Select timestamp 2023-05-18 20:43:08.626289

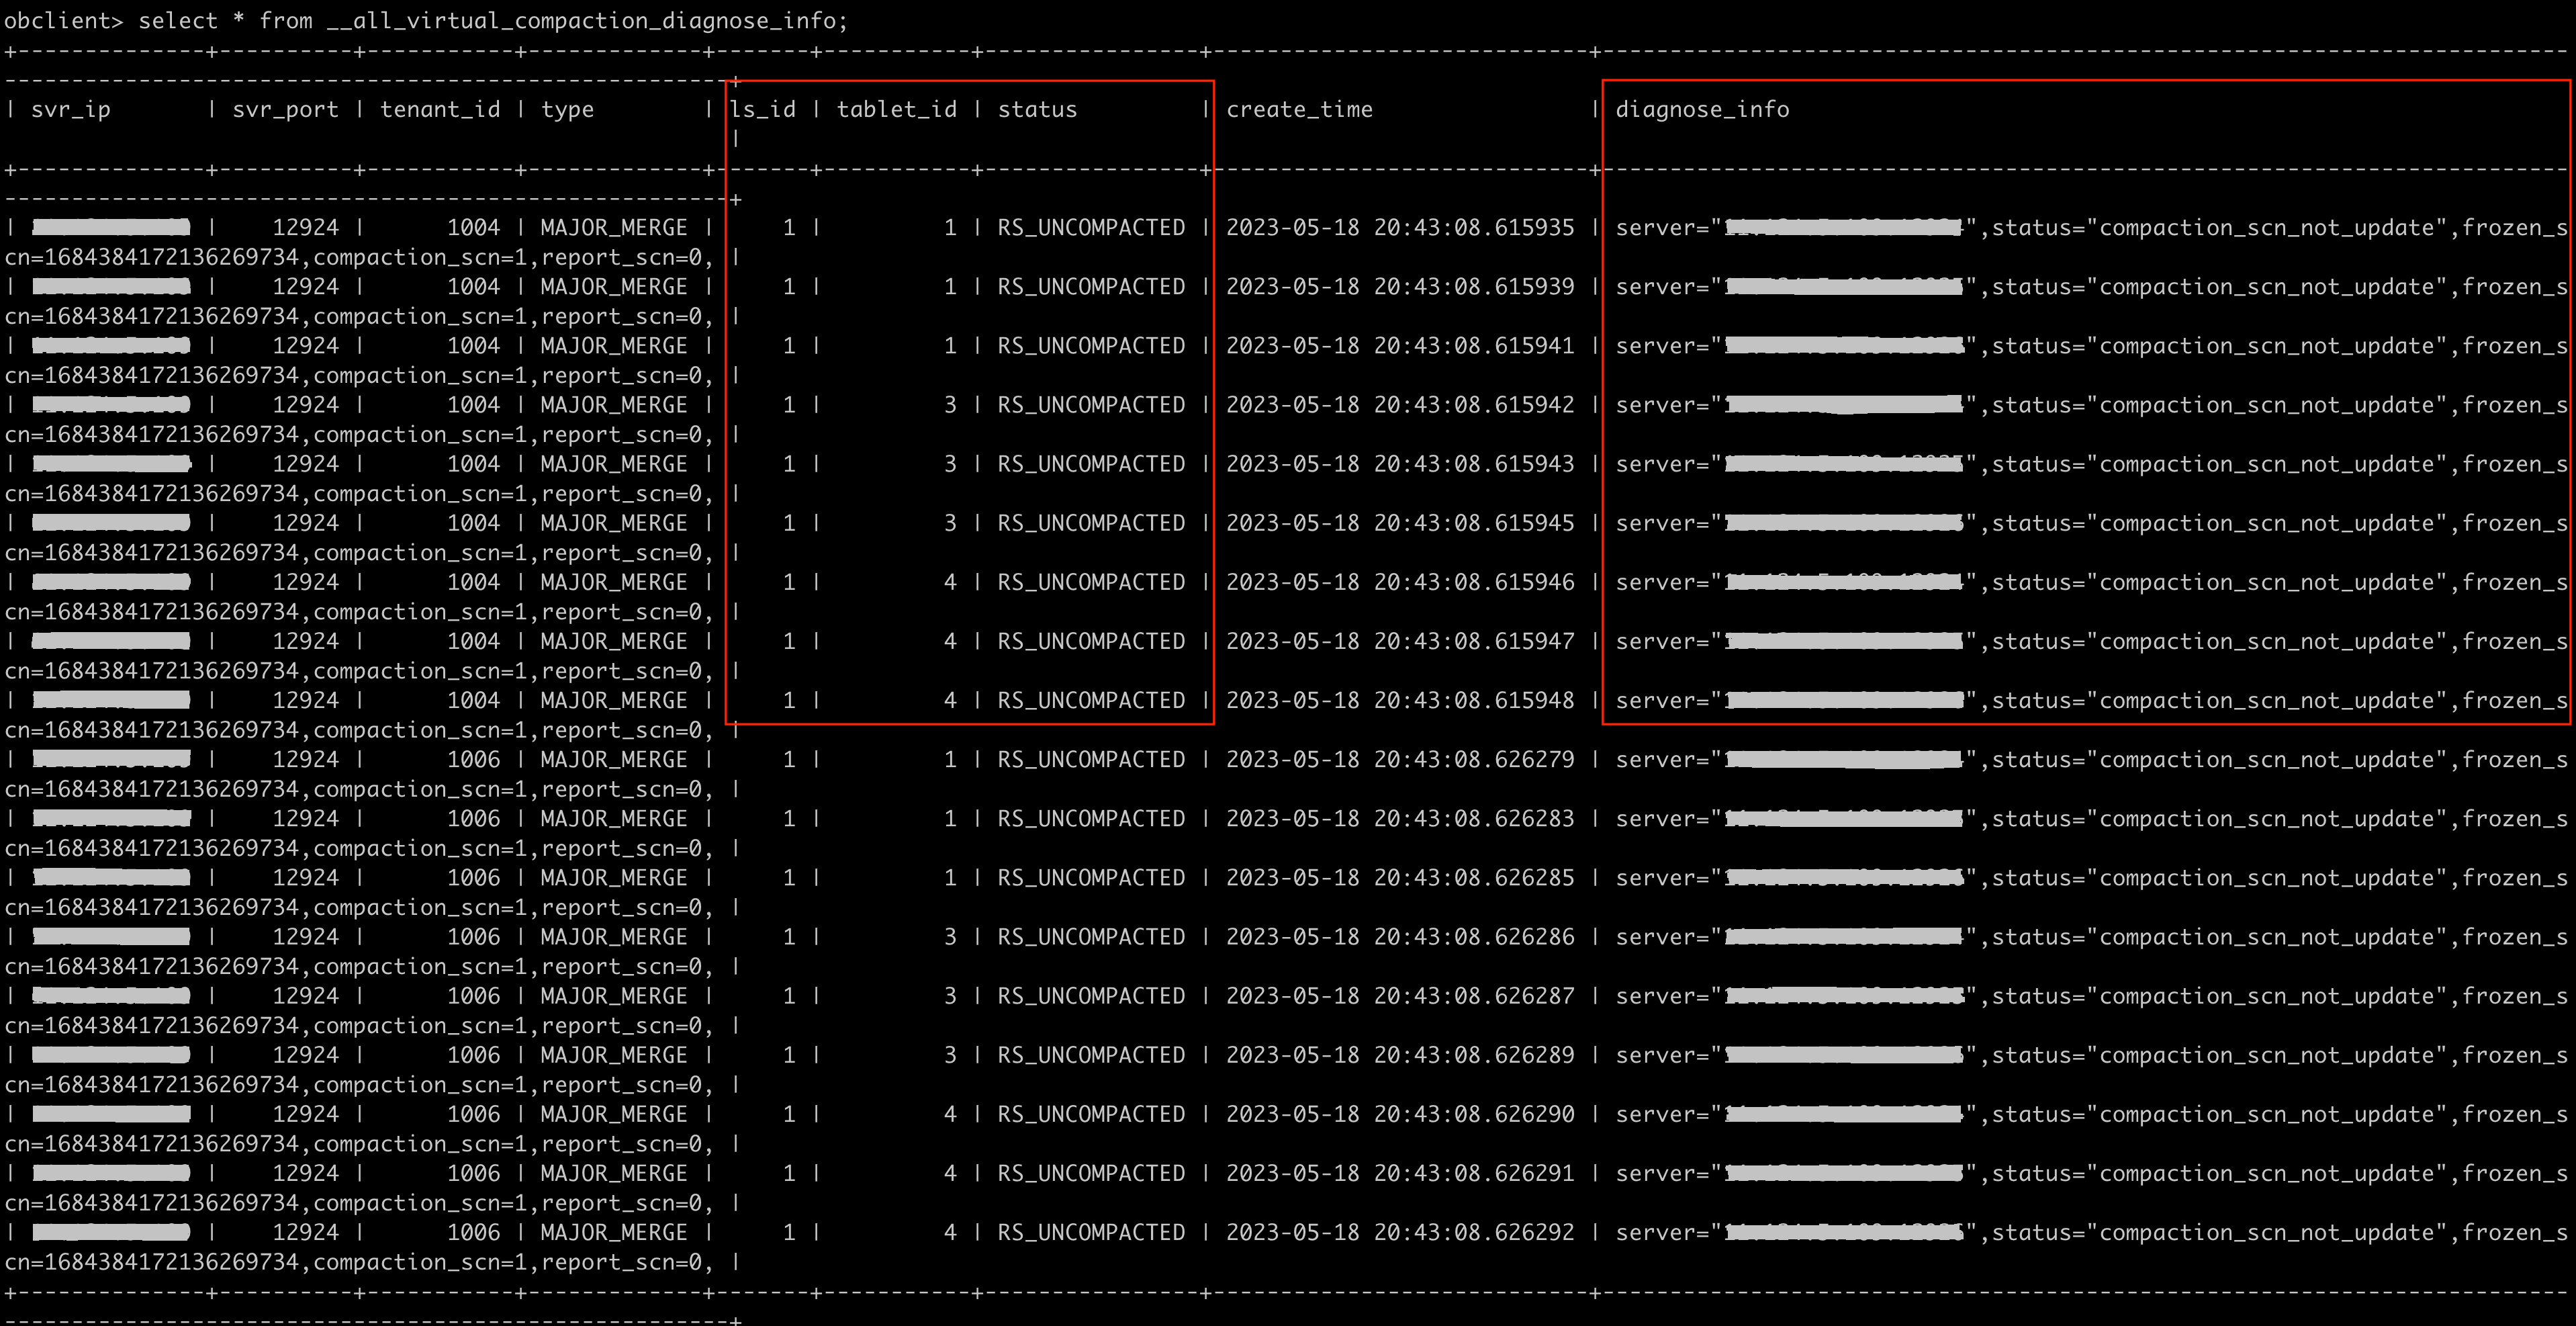tap(1400, 1055)
